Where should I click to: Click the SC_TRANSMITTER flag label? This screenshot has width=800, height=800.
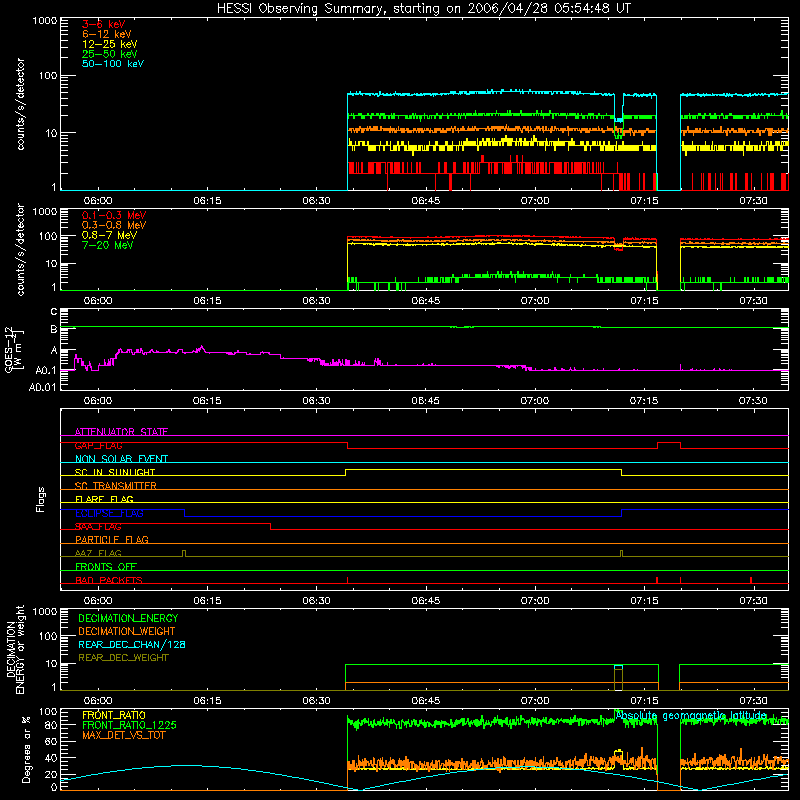click(x=115, y=486)
